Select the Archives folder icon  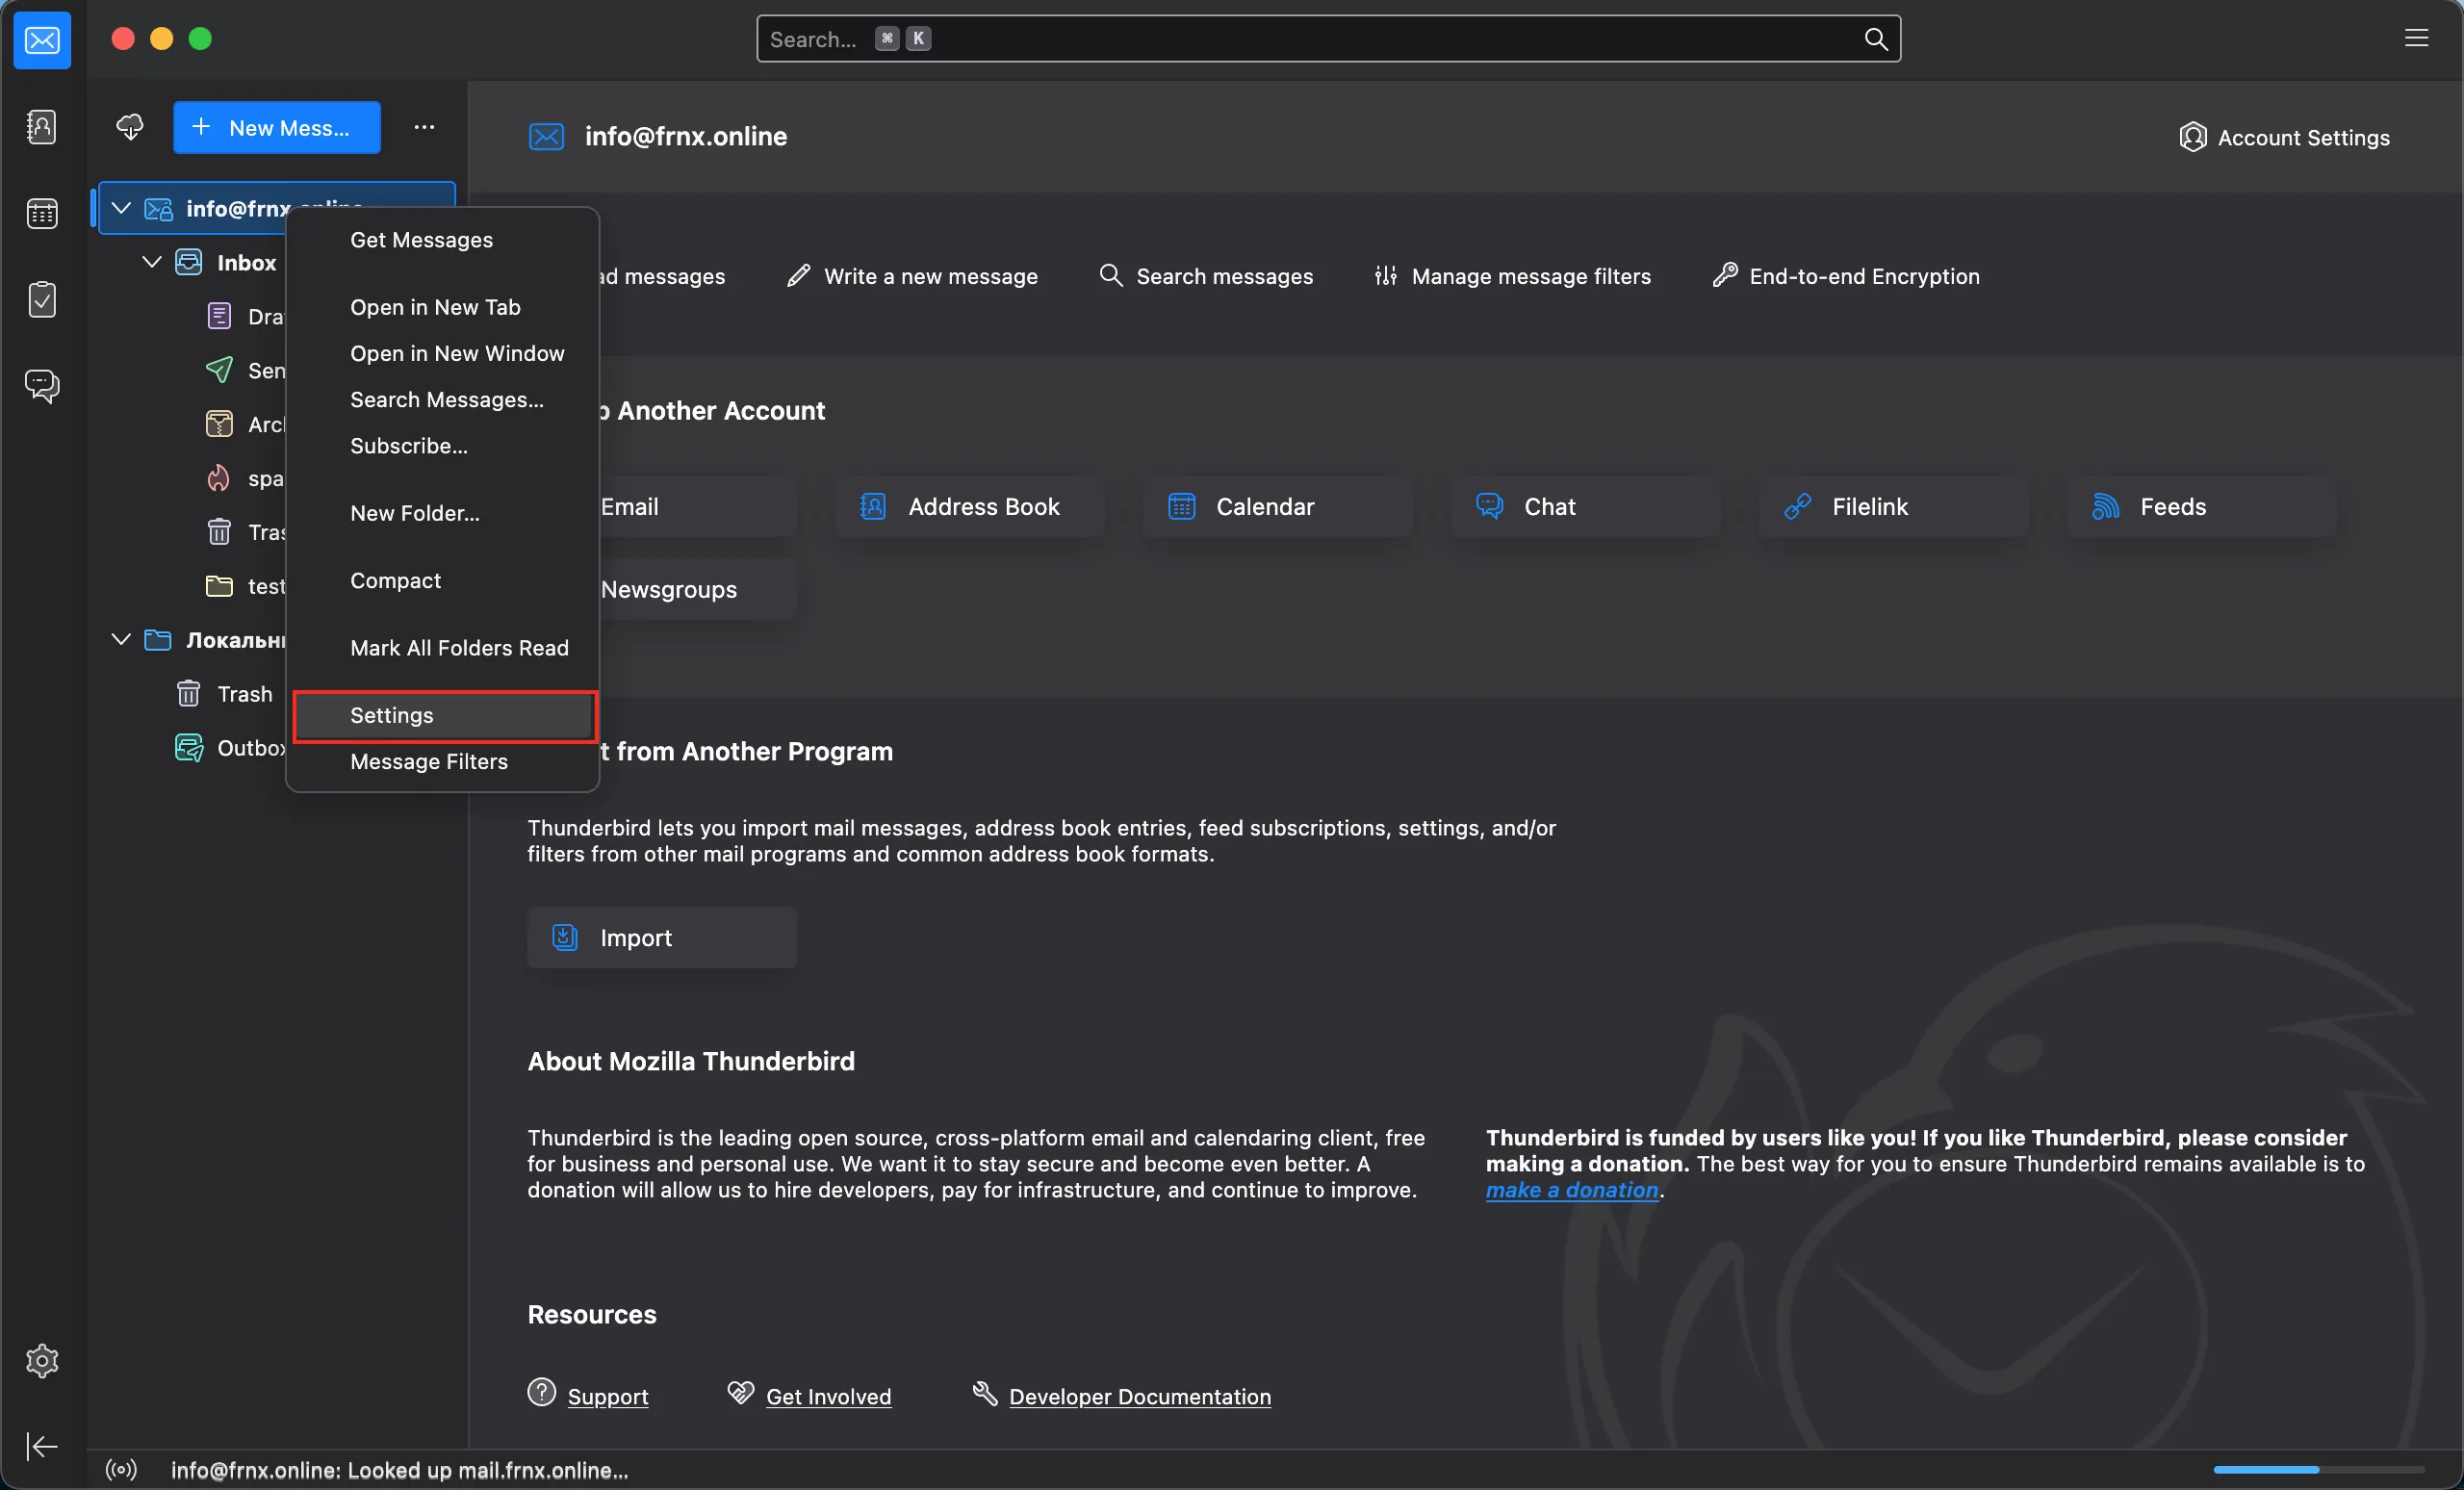pyautogui.click(x=219, y=424)
